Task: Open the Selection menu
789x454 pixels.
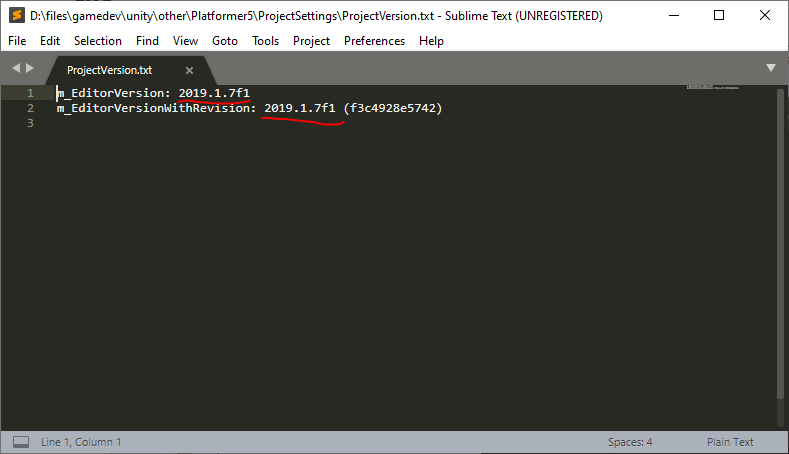Action: point(98,41)
